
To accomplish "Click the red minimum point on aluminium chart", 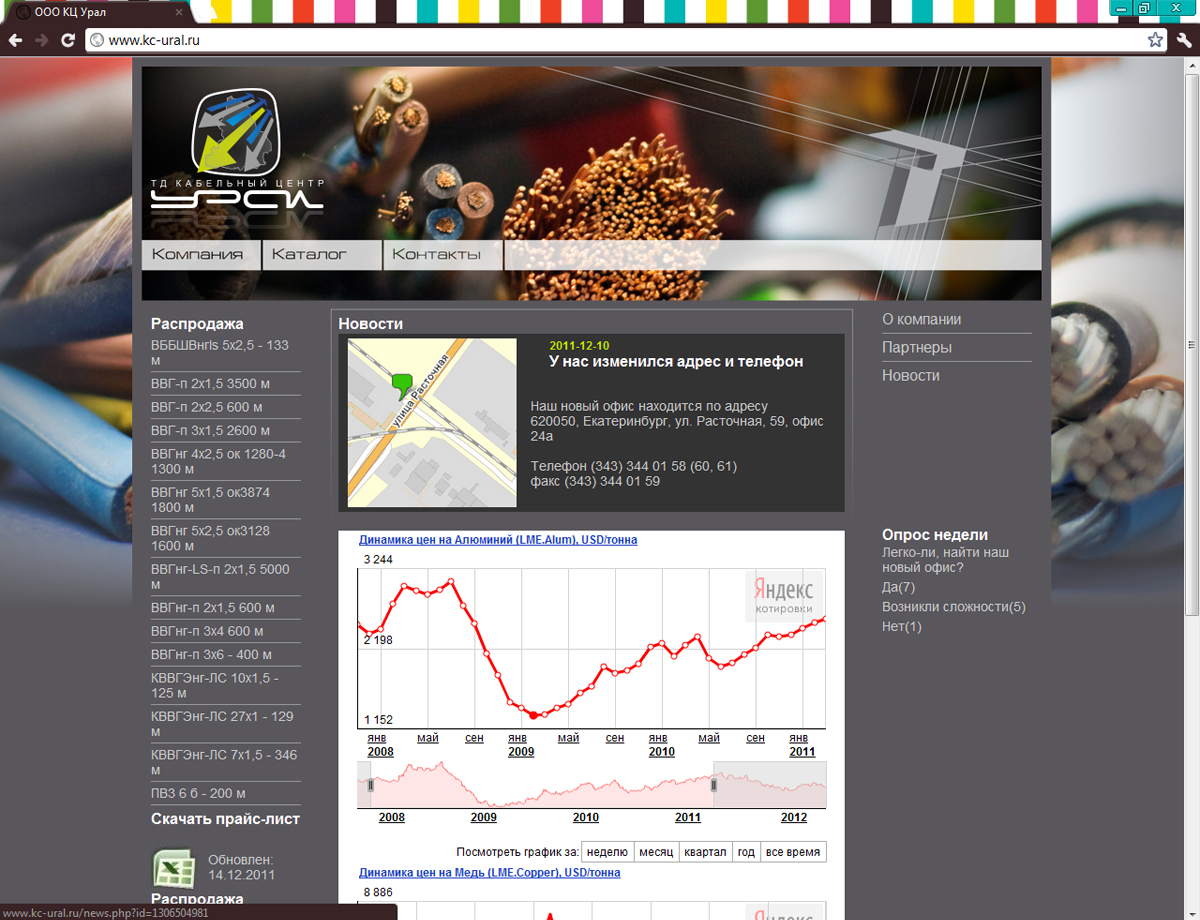I will [533, 715].
